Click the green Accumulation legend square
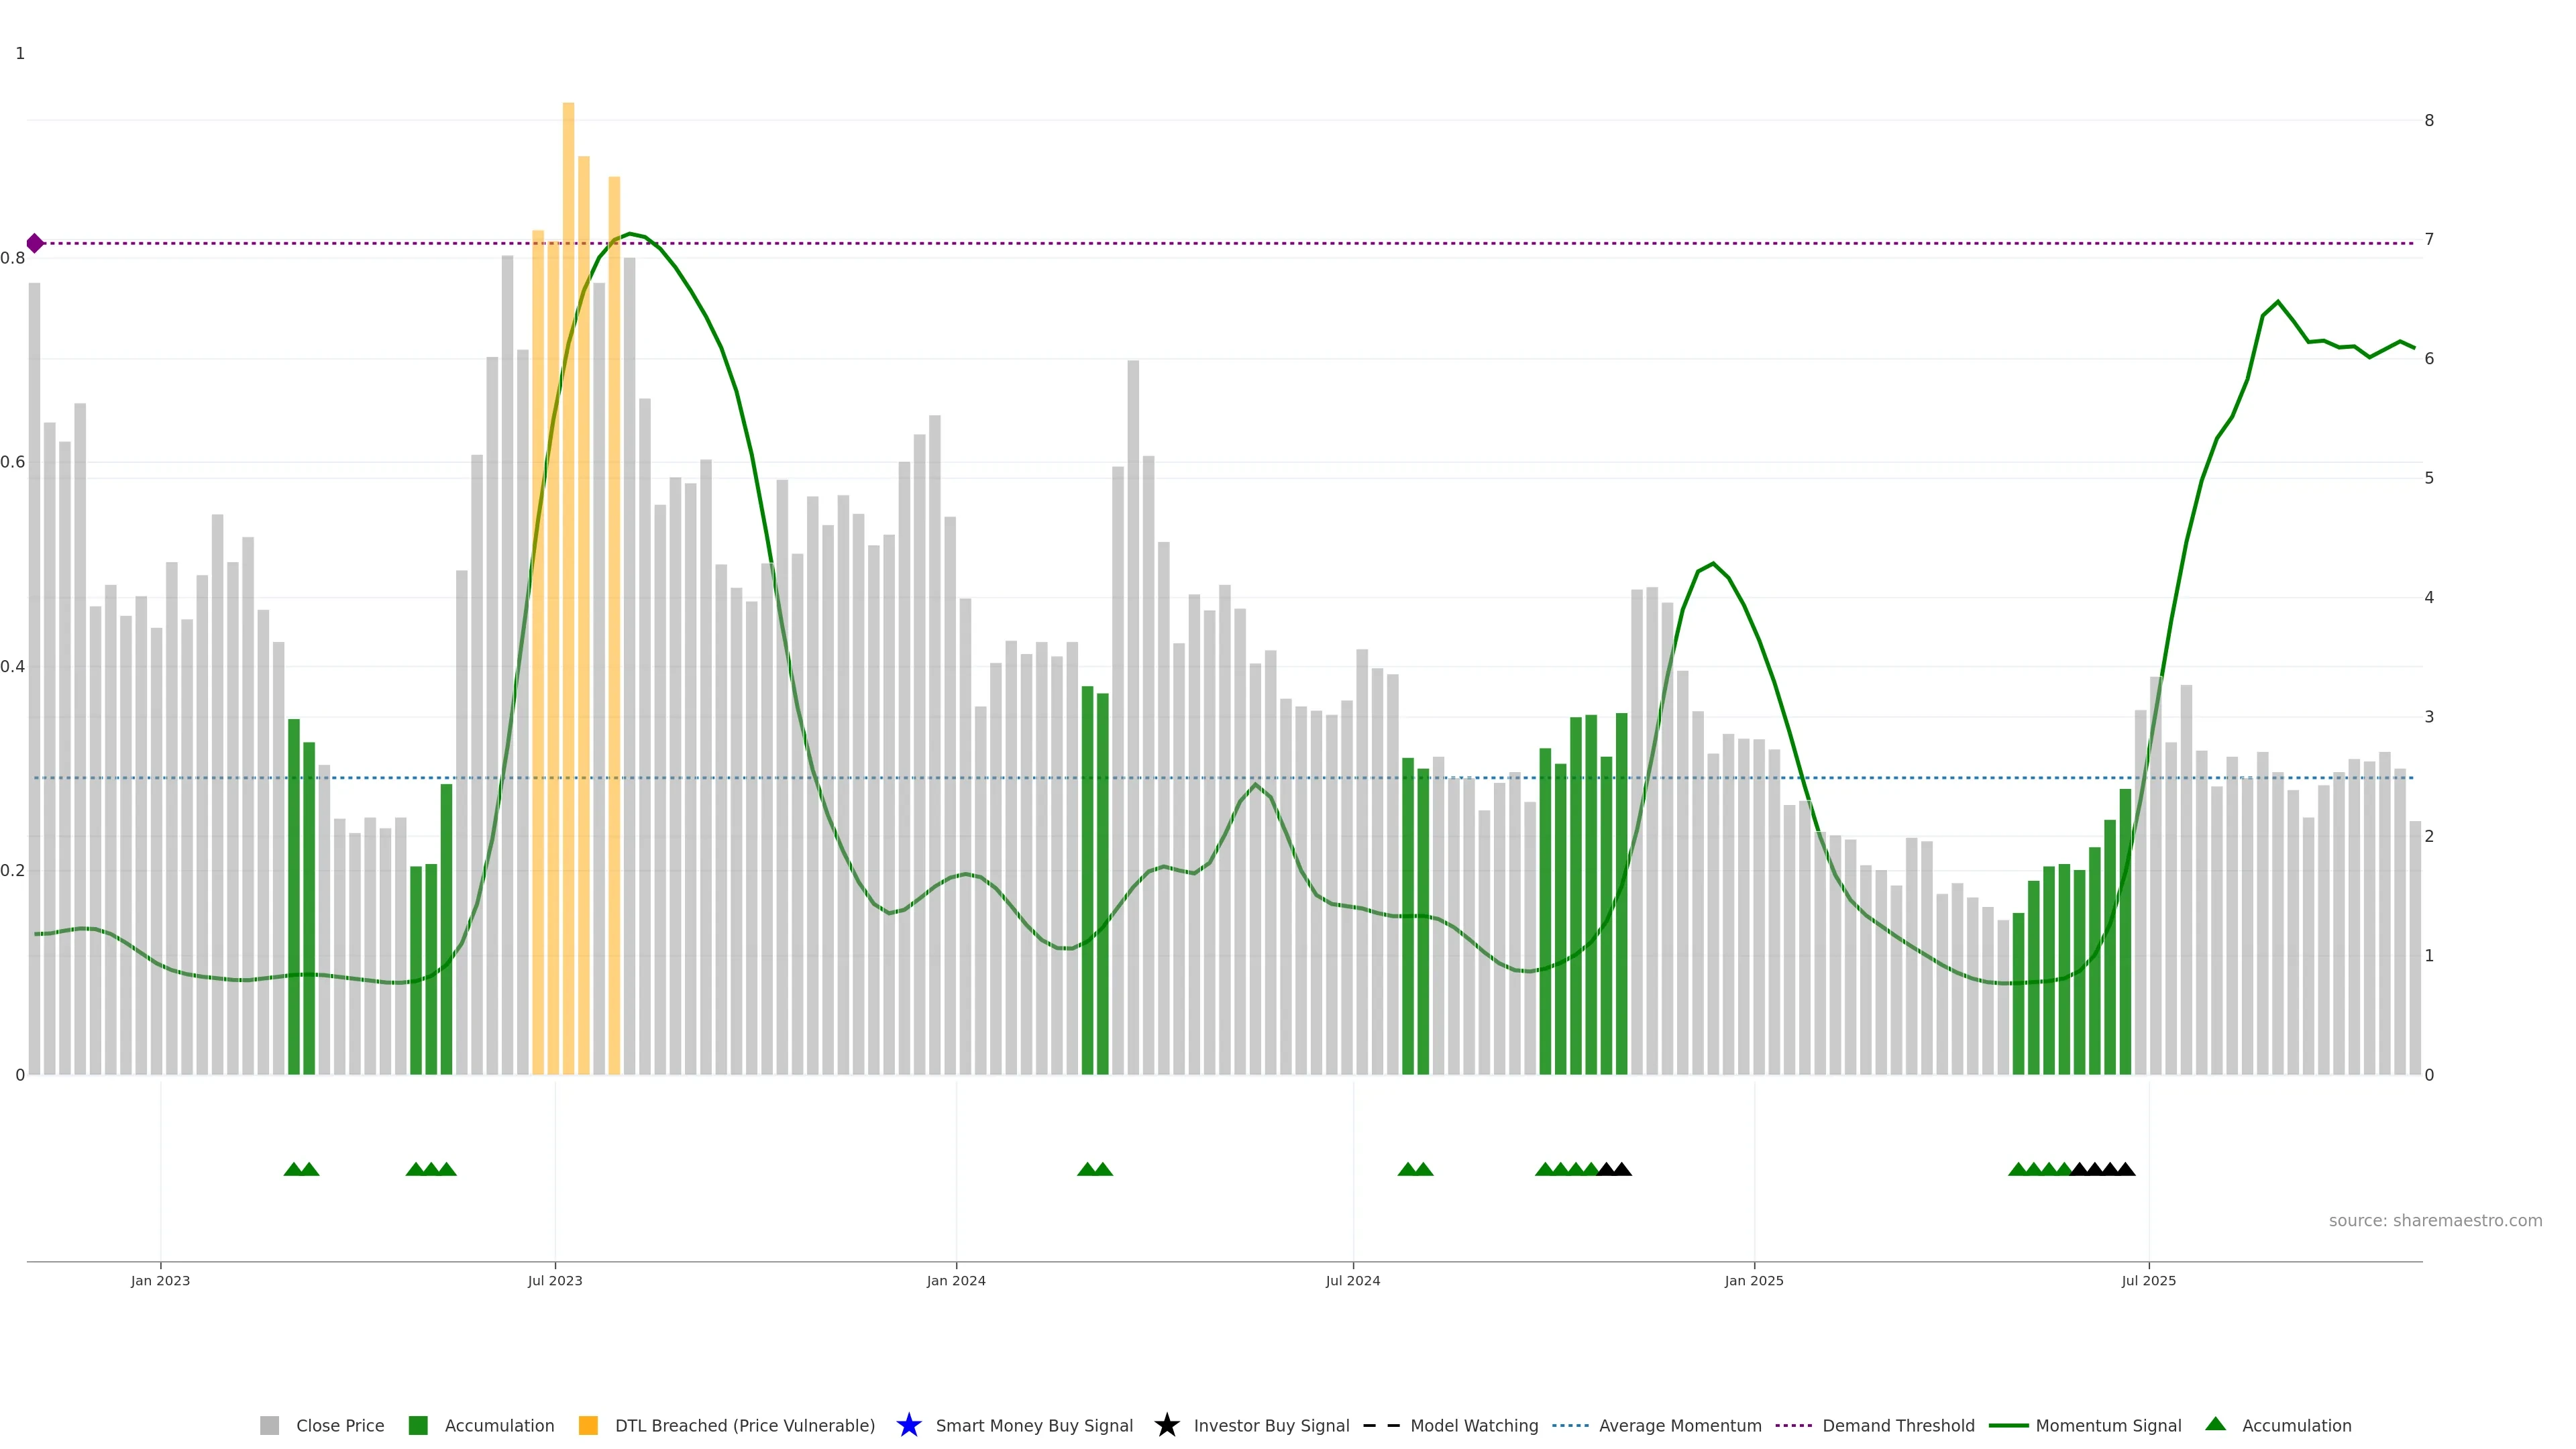Image resolution: width=2576 pixels, height=1449 pixels. click(x=418, y=1425)
